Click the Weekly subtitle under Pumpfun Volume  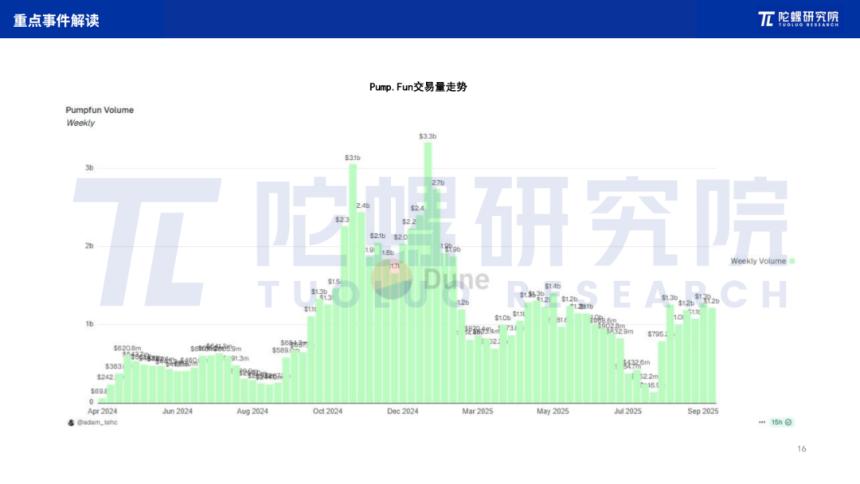[x=80, y=123]
